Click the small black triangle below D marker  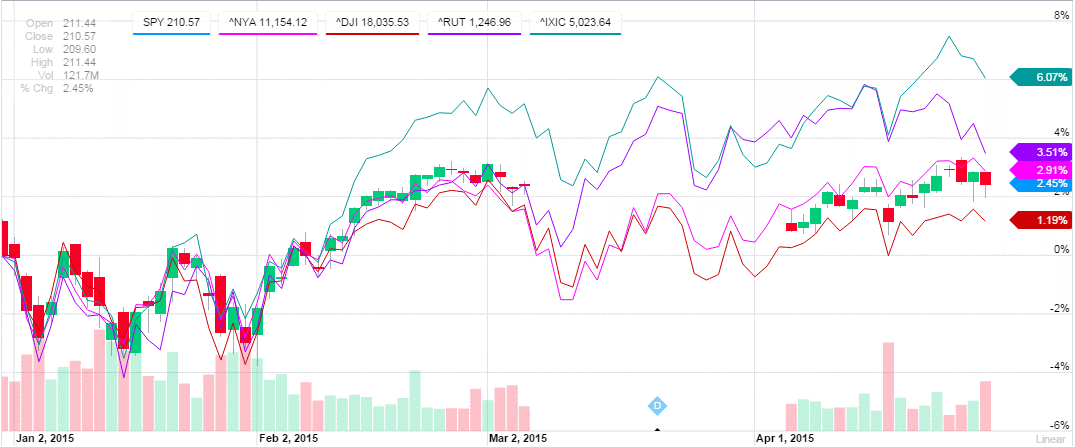click(x=658, y=431)
